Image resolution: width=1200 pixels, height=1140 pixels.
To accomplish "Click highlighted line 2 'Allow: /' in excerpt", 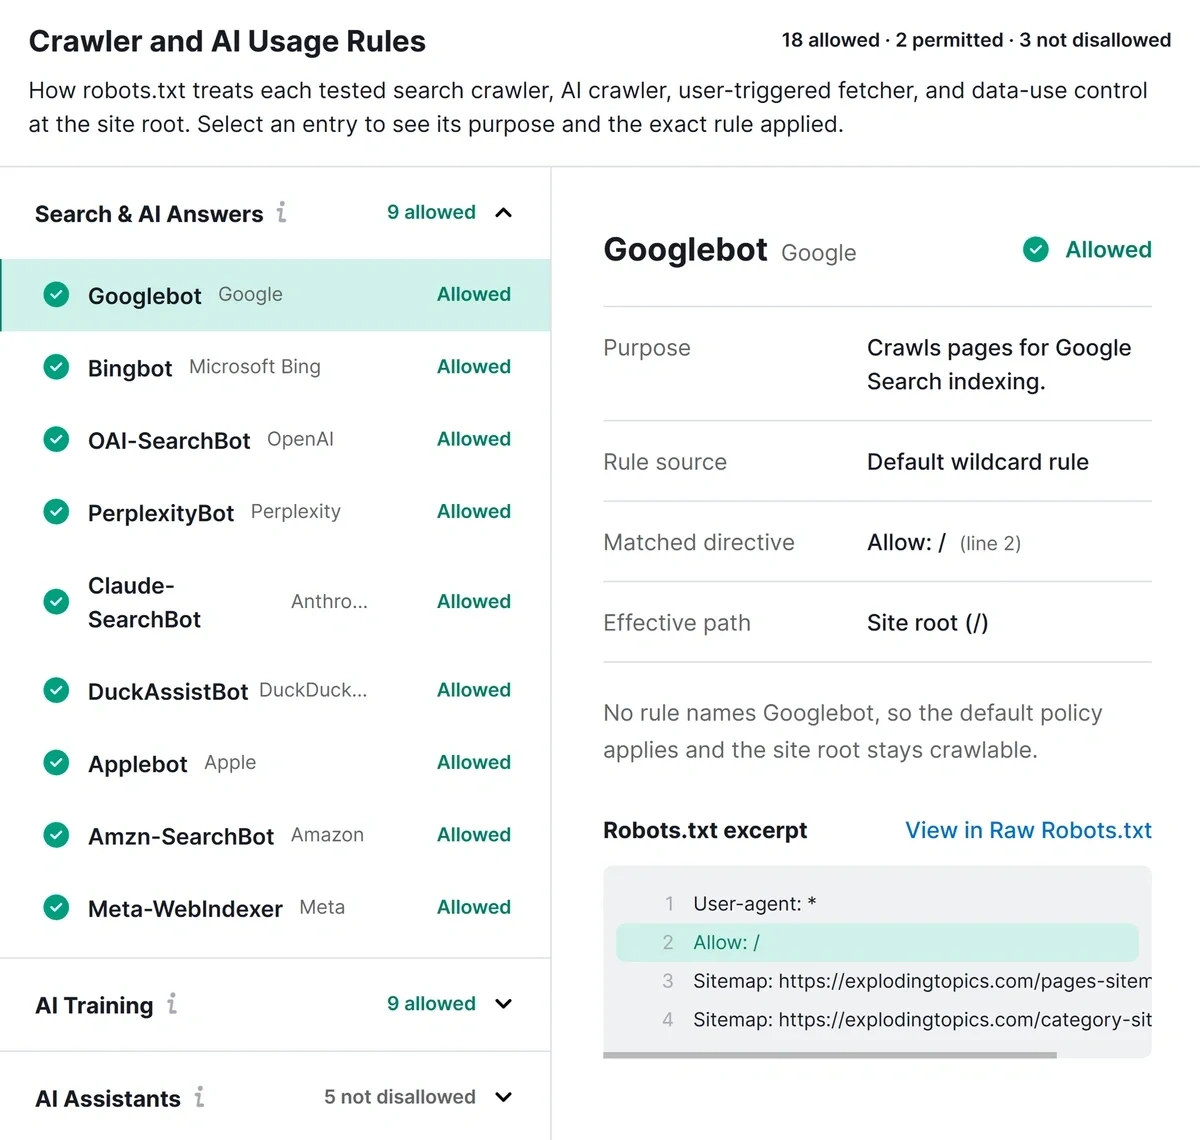I will [877, 942].
